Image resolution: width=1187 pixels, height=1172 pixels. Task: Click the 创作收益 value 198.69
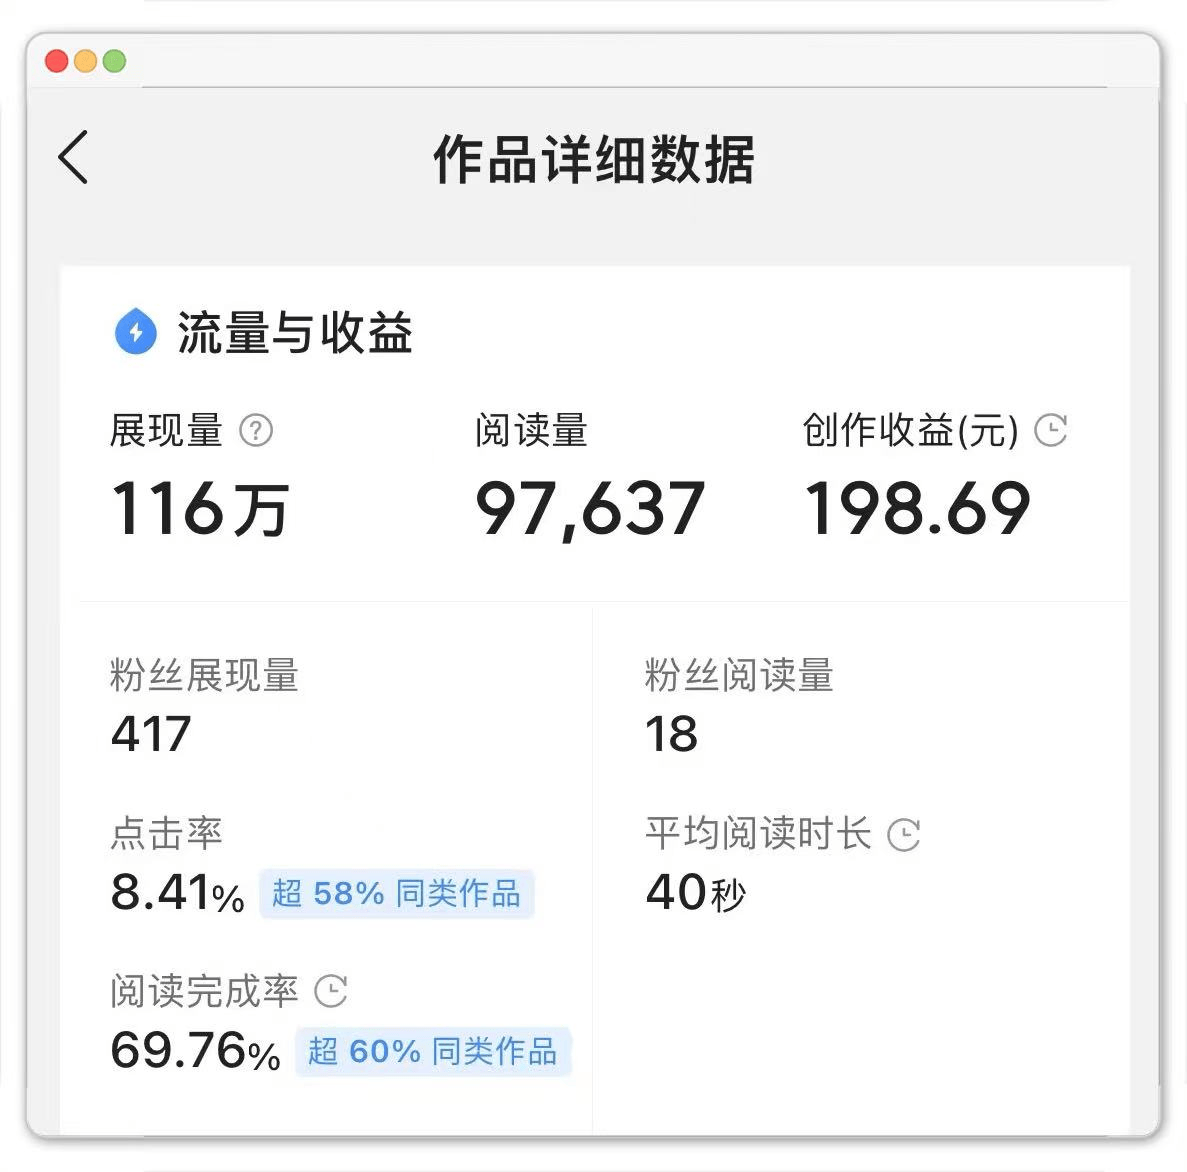coord(917,508)
